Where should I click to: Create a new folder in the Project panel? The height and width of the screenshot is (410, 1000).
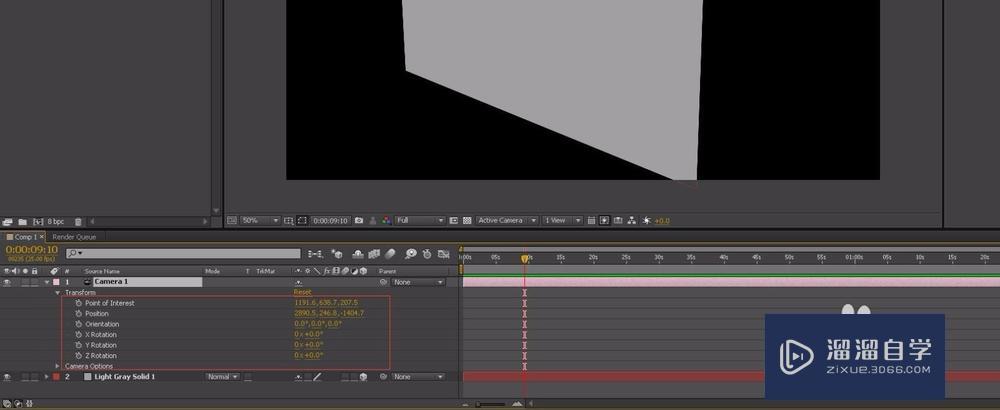point(22,222)
